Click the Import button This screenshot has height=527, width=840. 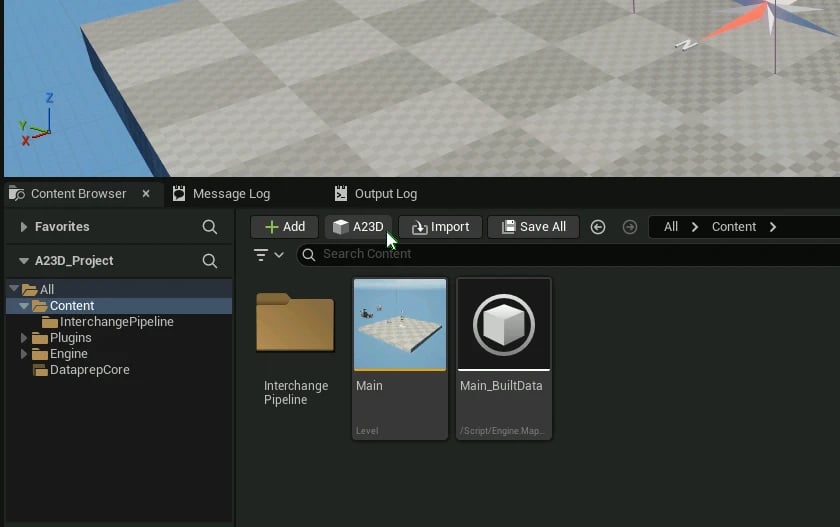pyautogui.click(x=440, y=227)
